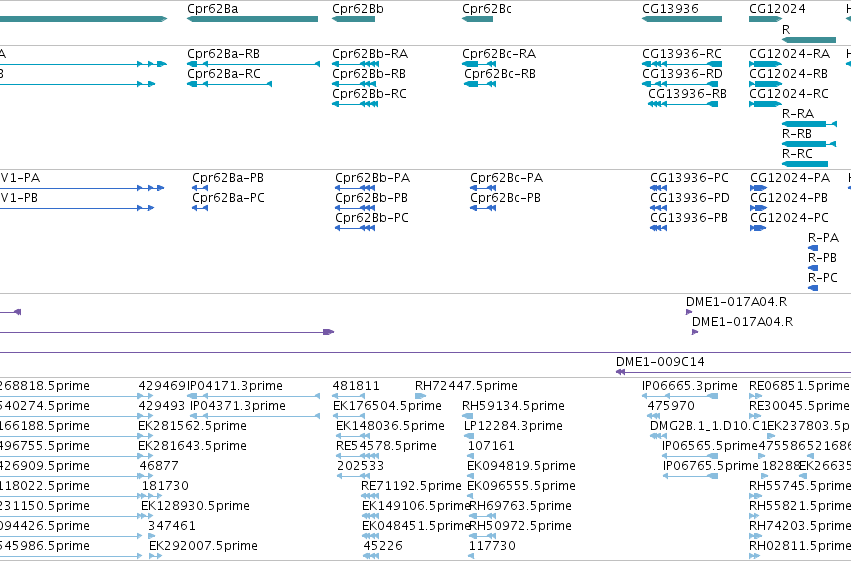Click the CG13936-PB protein label

coord(689,218)
